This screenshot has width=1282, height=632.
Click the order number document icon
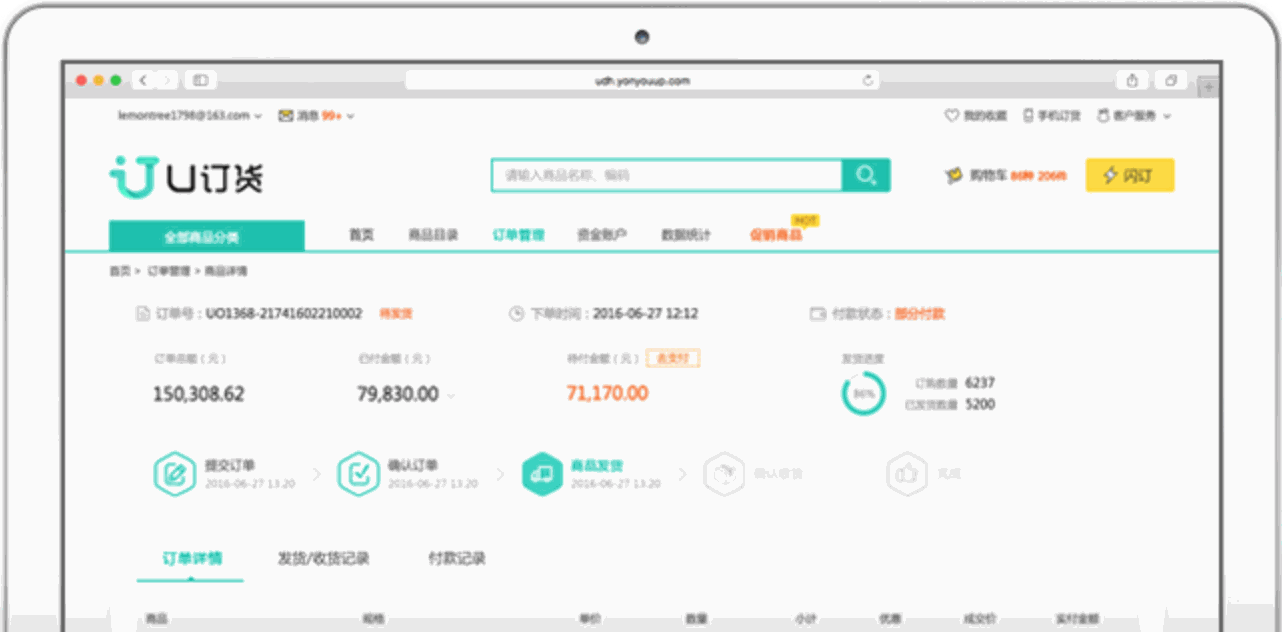pos(143,314)
